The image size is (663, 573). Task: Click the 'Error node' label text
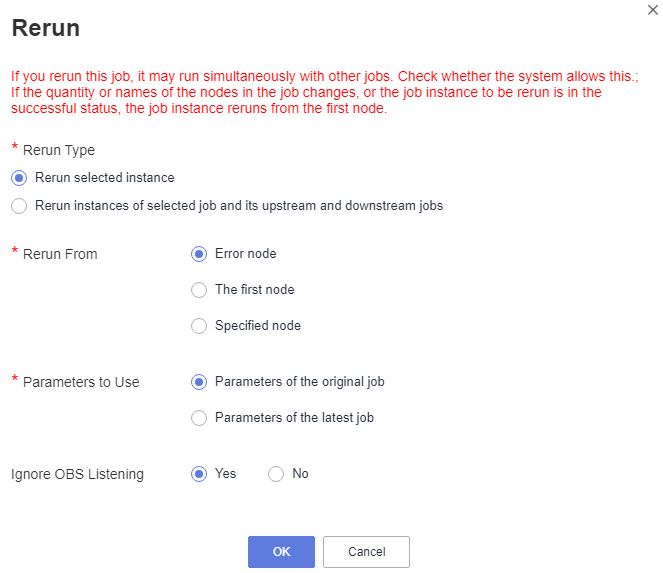pos(246,254)
